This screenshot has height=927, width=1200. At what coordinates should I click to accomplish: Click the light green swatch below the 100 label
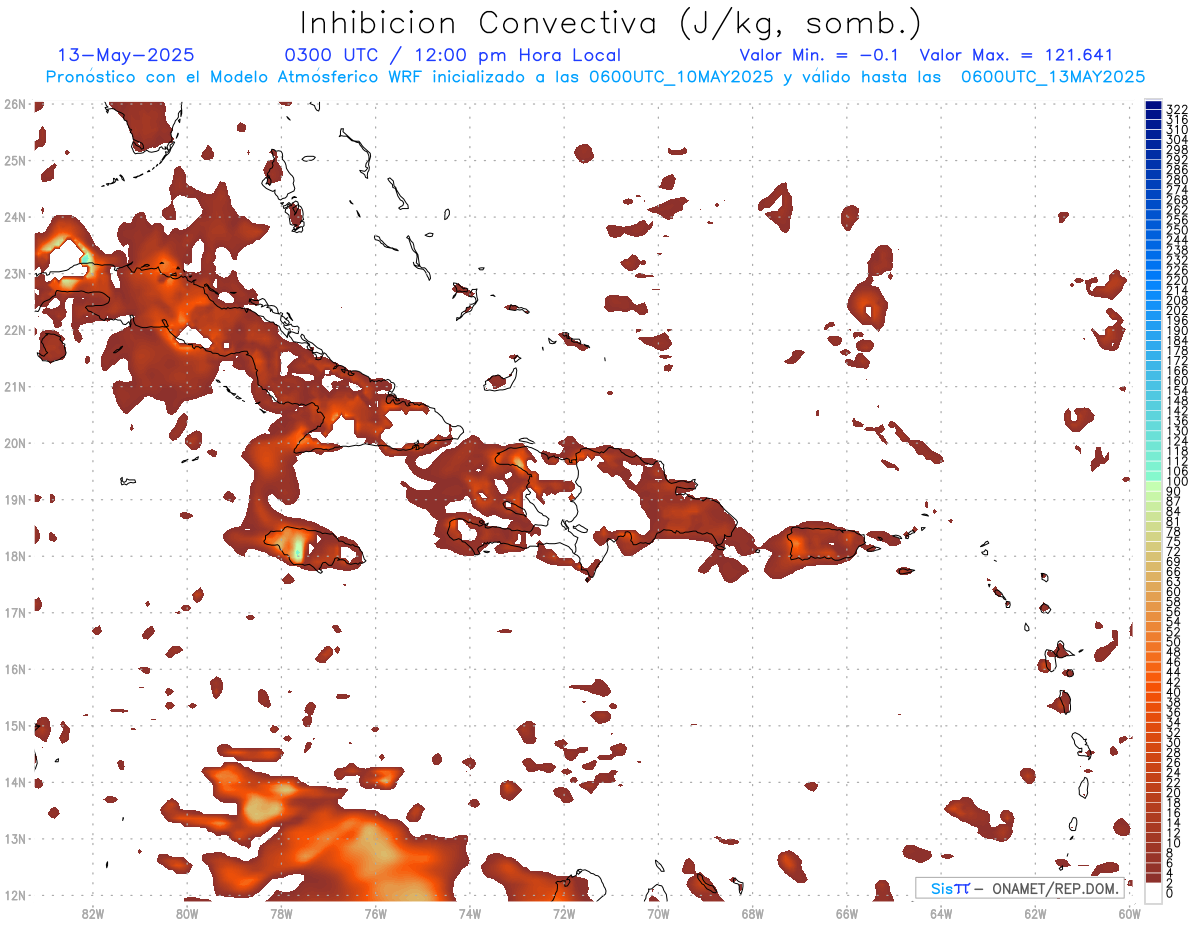point(1153,486)
